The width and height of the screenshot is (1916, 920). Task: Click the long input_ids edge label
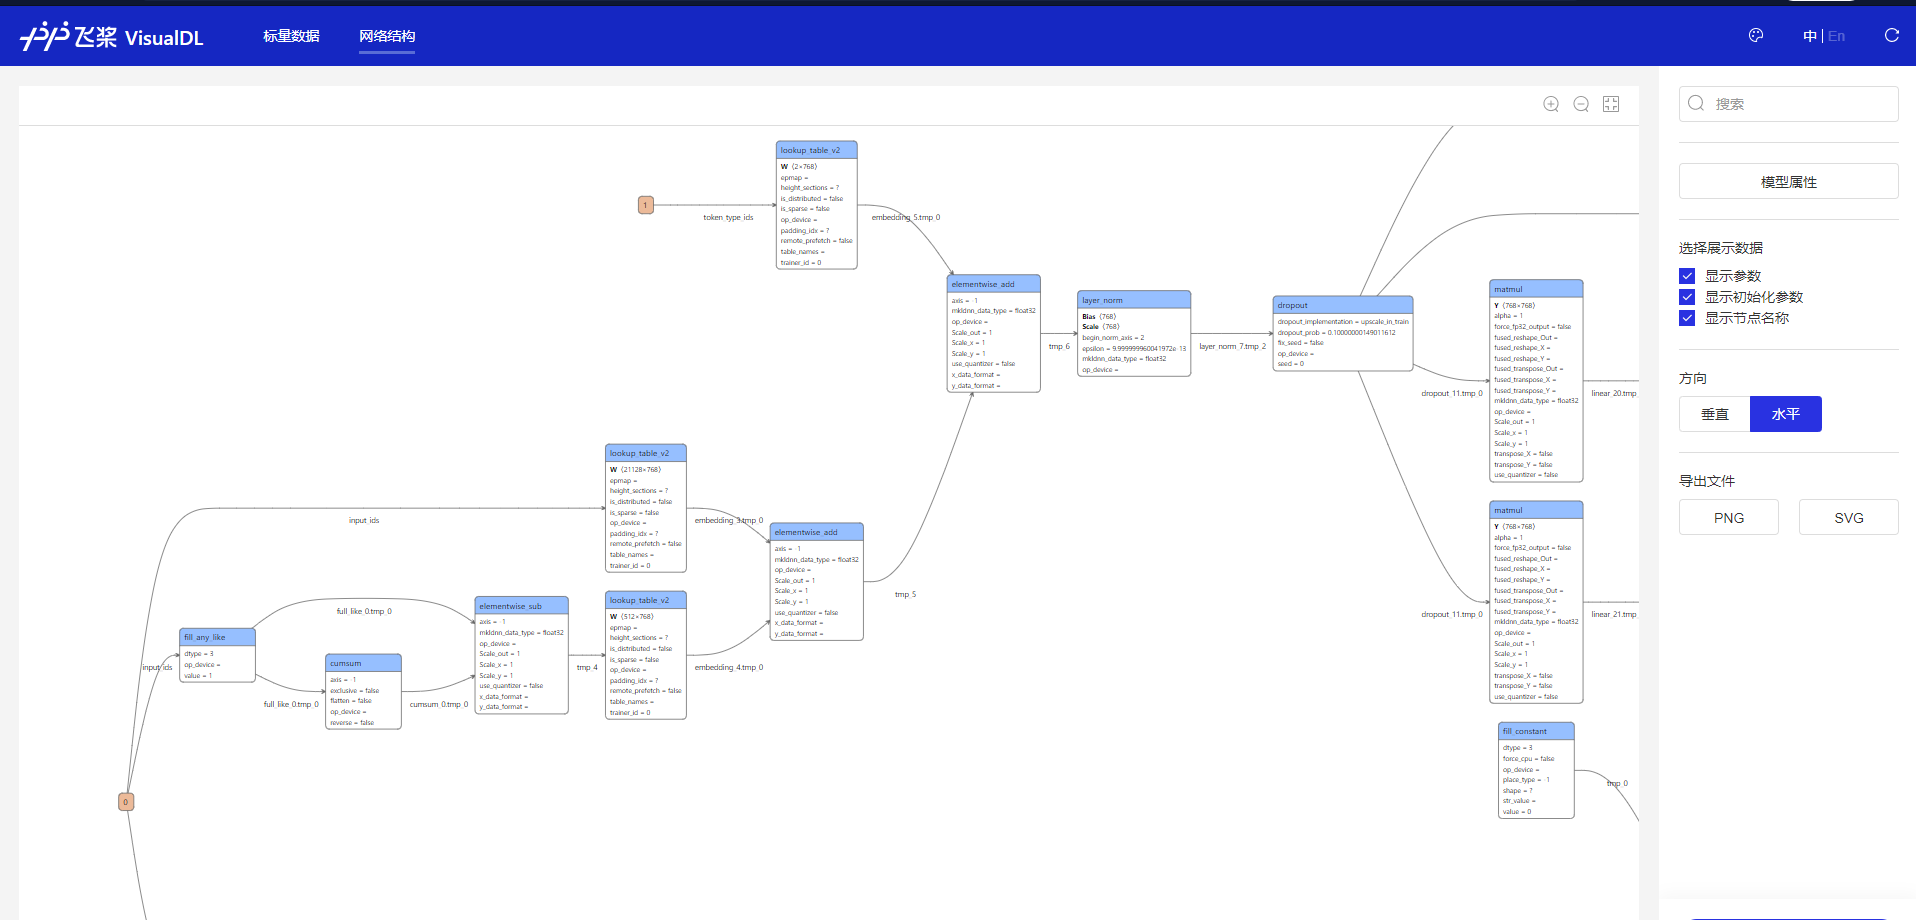364,520
